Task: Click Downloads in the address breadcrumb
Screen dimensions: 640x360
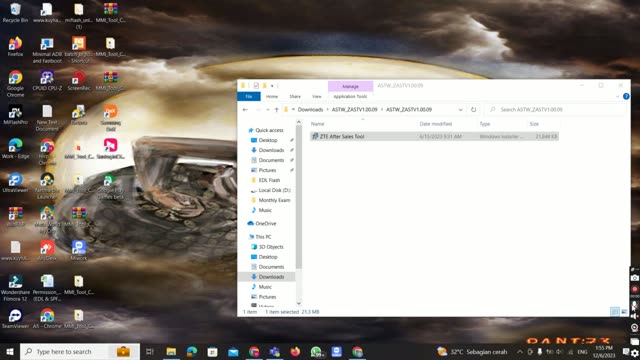Action: click(310, 109)
